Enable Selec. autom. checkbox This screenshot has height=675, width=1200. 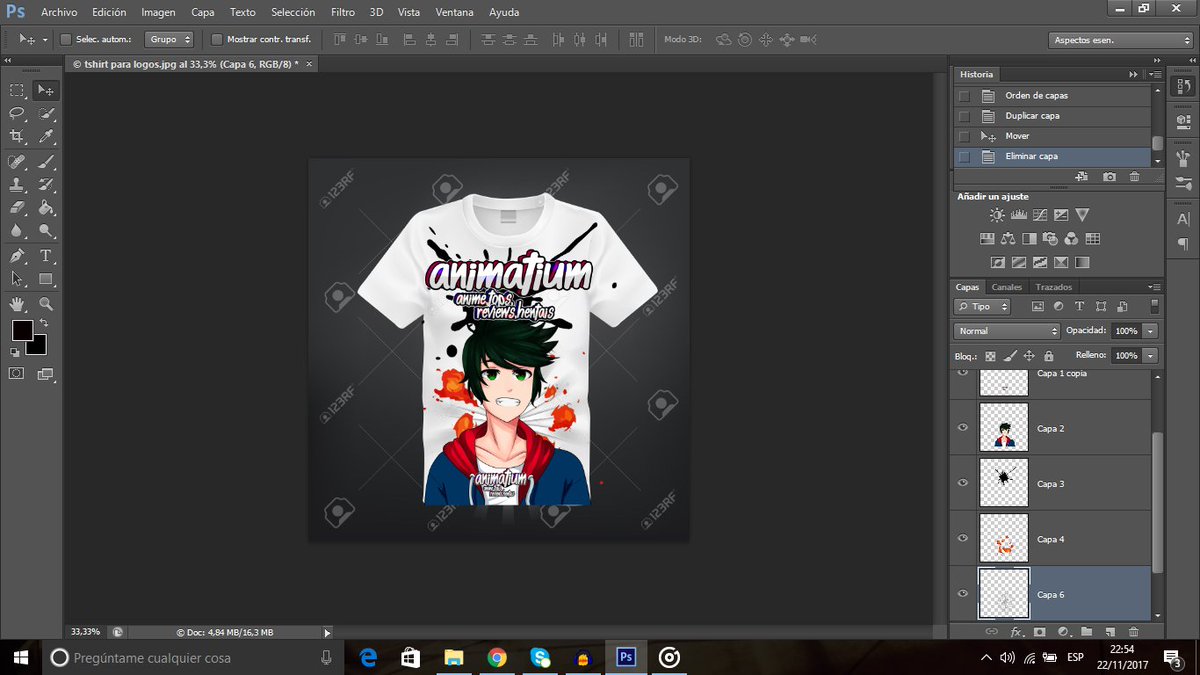[x=66, y=40]
